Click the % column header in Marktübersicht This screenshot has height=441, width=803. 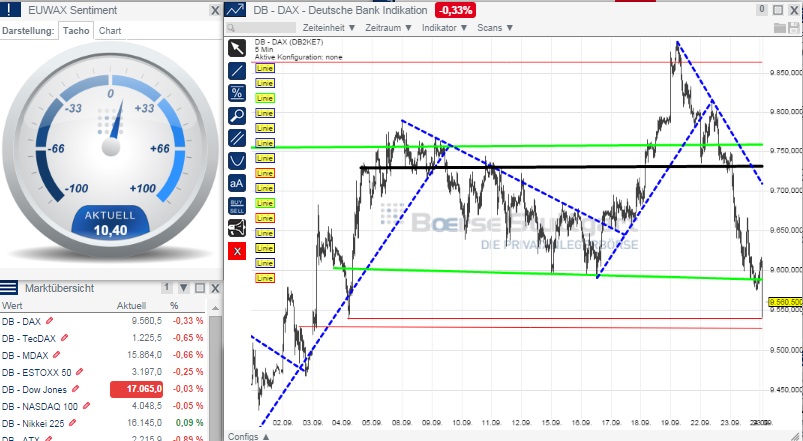pyautogui.click(x=174, y=305)
